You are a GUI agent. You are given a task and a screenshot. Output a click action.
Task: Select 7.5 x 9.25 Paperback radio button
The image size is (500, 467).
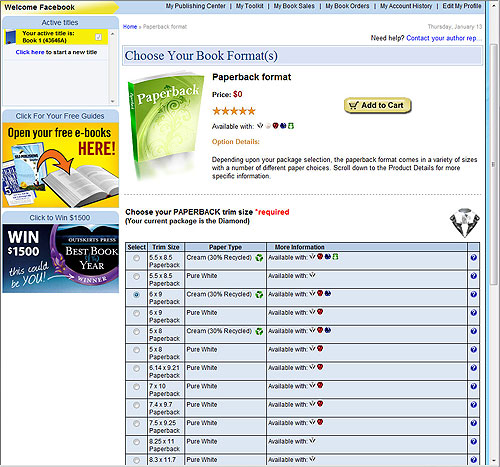[x=136, y=423]
